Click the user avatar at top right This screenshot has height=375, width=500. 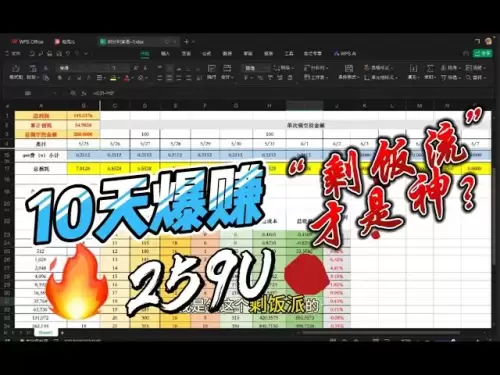[x=489, y=41]
